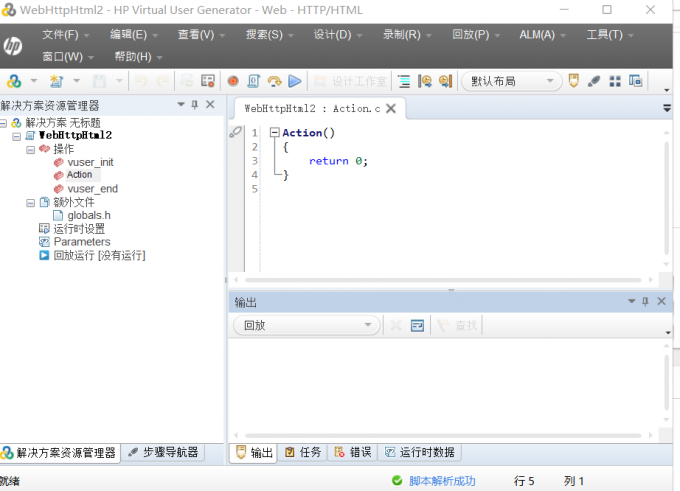Click the record button in toolbar
This screenshot has width=680, height=491.
[233, 81]
